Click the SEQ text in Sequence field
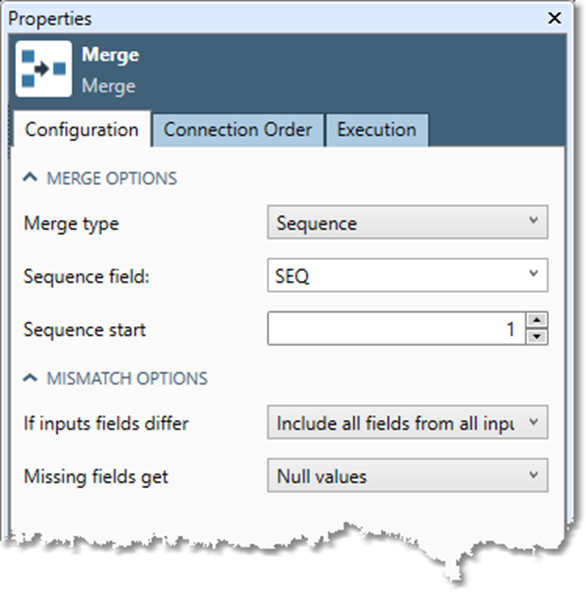 click(x=292, y=276)
